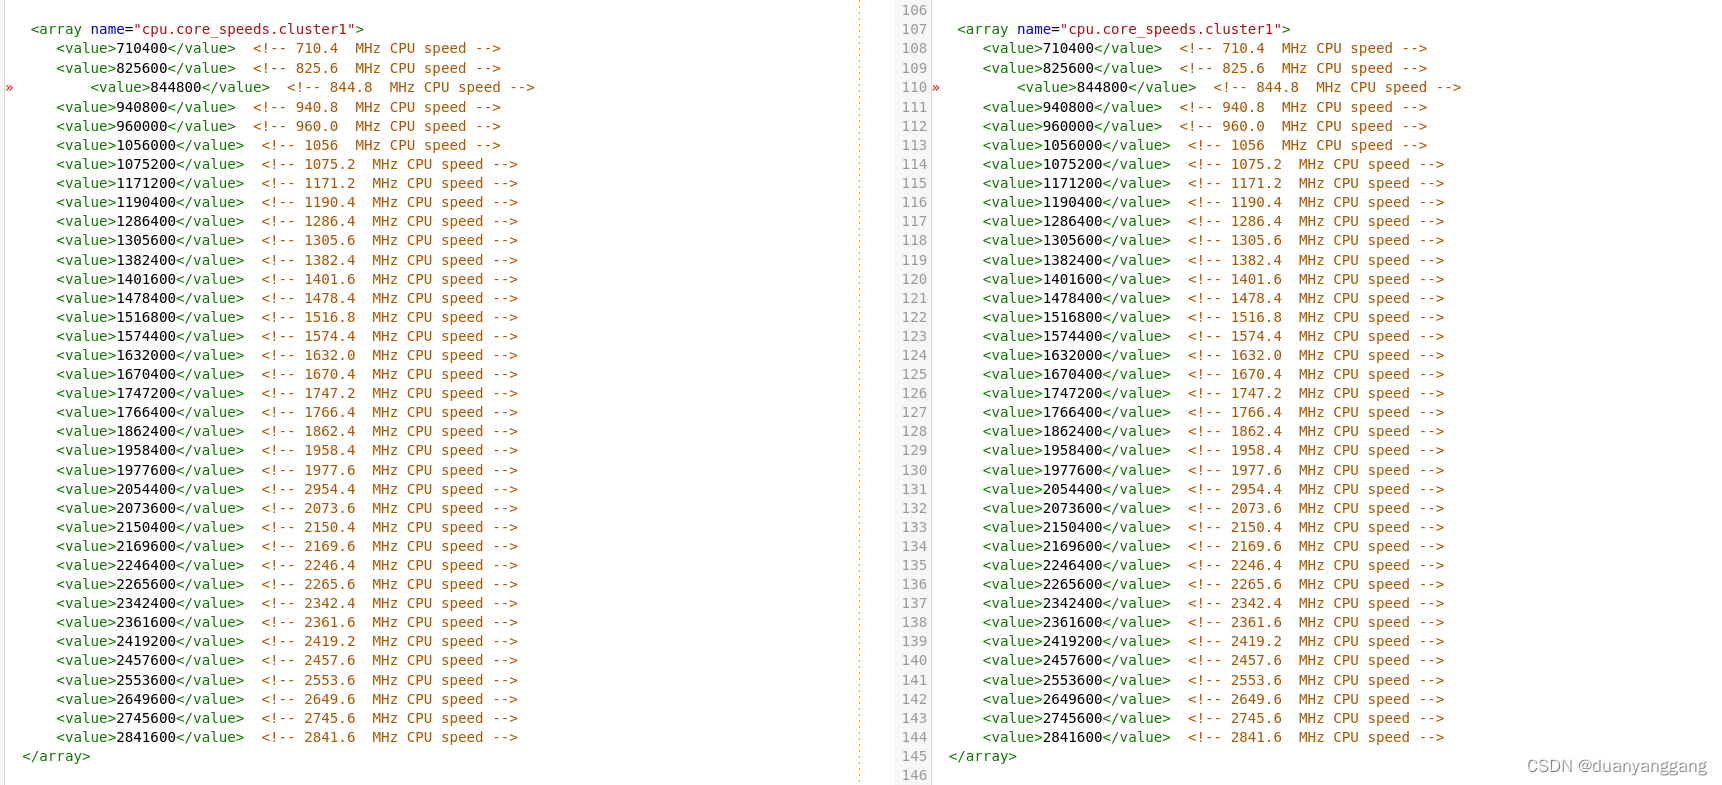
Task: Click the closing array tag on line 145
Action: 983,756
